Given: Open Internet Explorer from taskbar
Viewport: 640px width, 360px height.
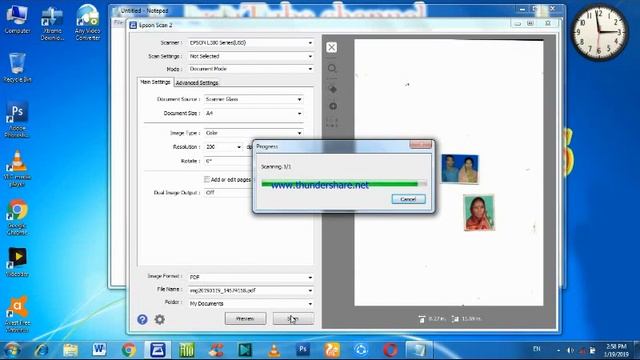Looking at the screenshot, I should pos(41,350).
